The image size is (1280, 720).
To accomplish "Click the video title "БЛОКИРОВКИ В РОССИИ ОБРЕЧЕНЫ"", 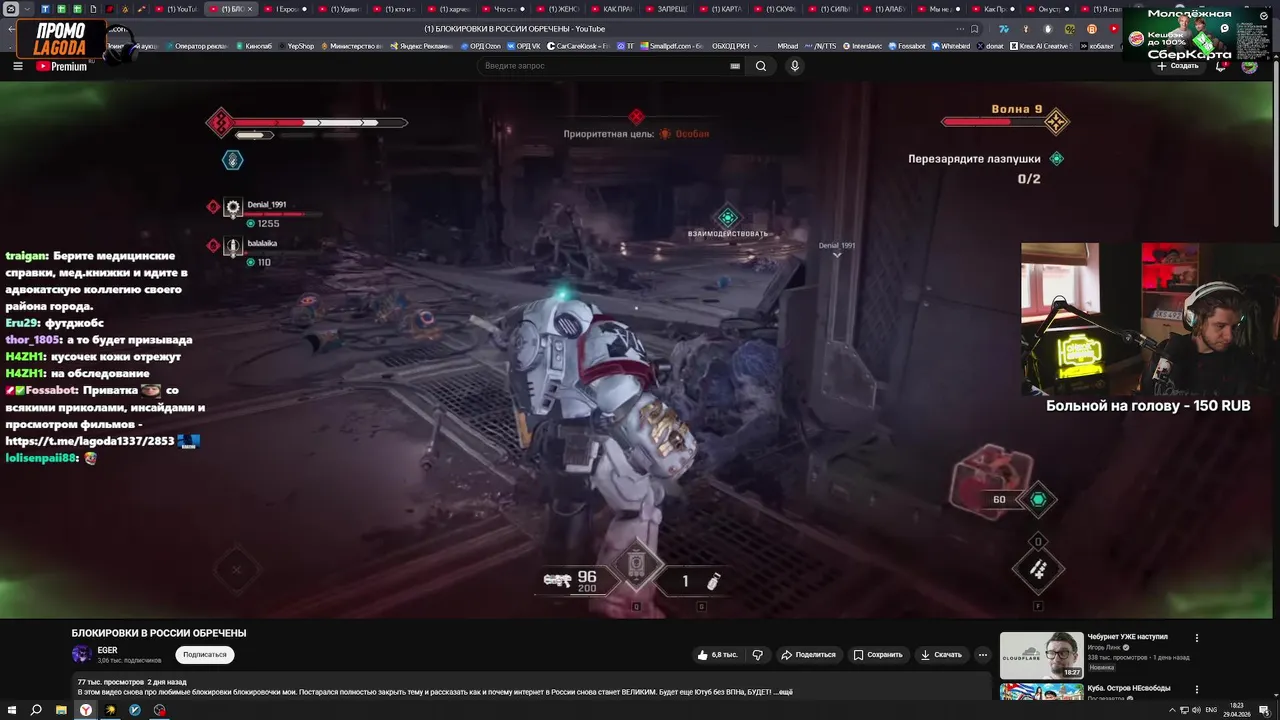I will tap(159, 633).
